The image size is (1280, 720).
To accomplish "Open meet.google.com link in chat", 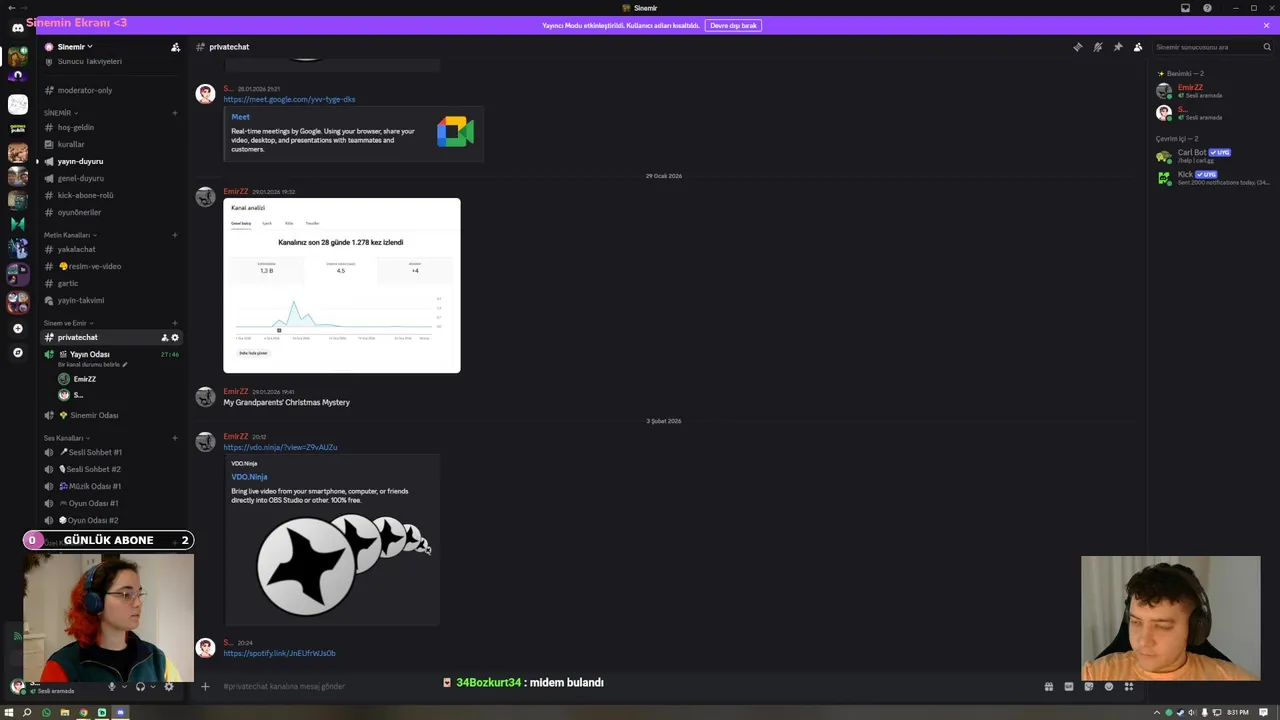I will point(289,99).
